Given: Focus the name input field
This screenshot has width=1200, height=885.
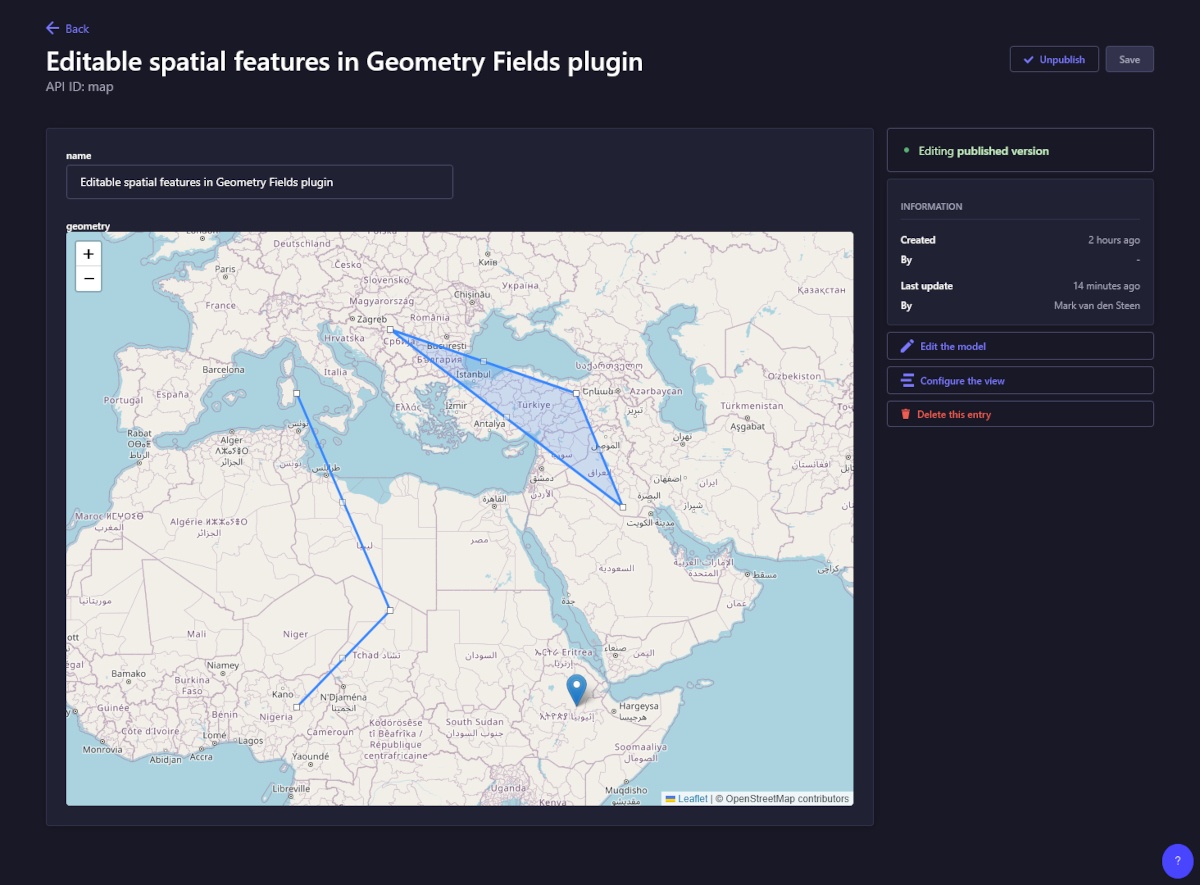Looking at the screenshot, I should 259,182.
